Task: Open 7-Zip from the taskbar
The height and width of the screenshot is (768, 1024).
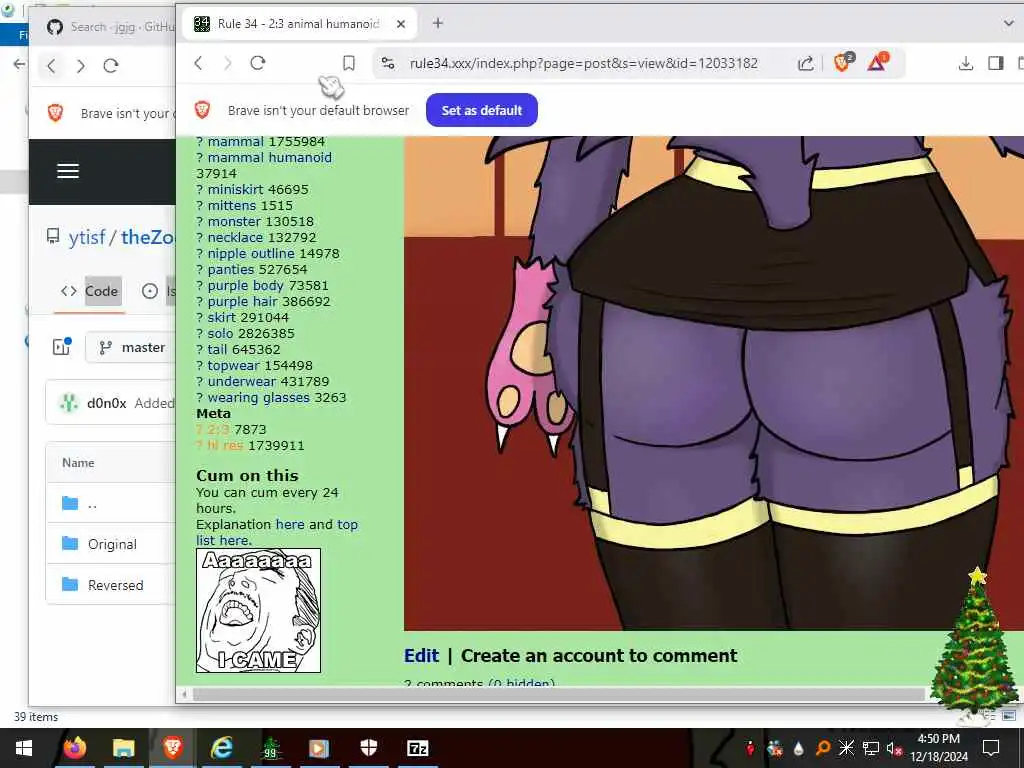Action: 417,748
